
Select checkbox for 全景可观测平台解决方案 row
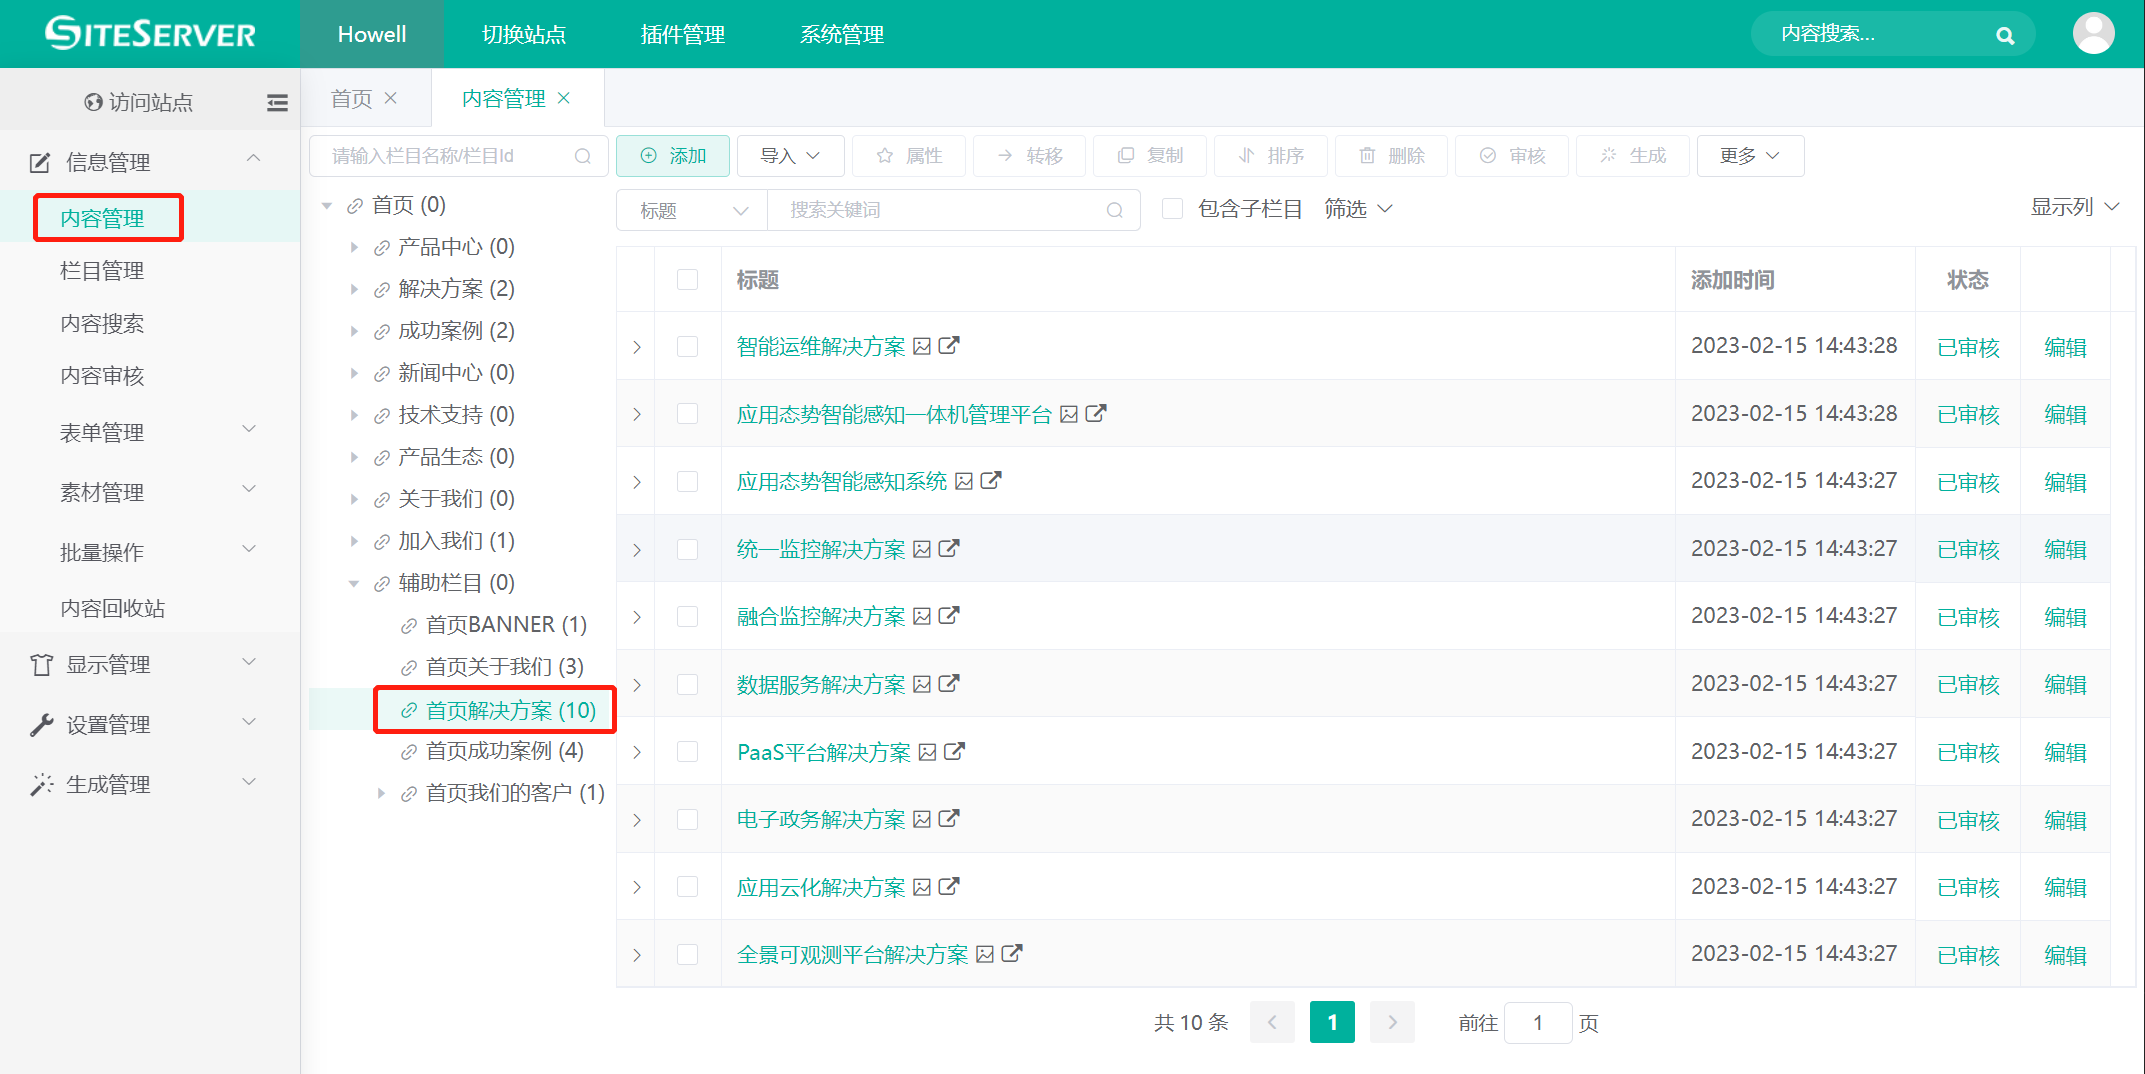tap(688, 954)
